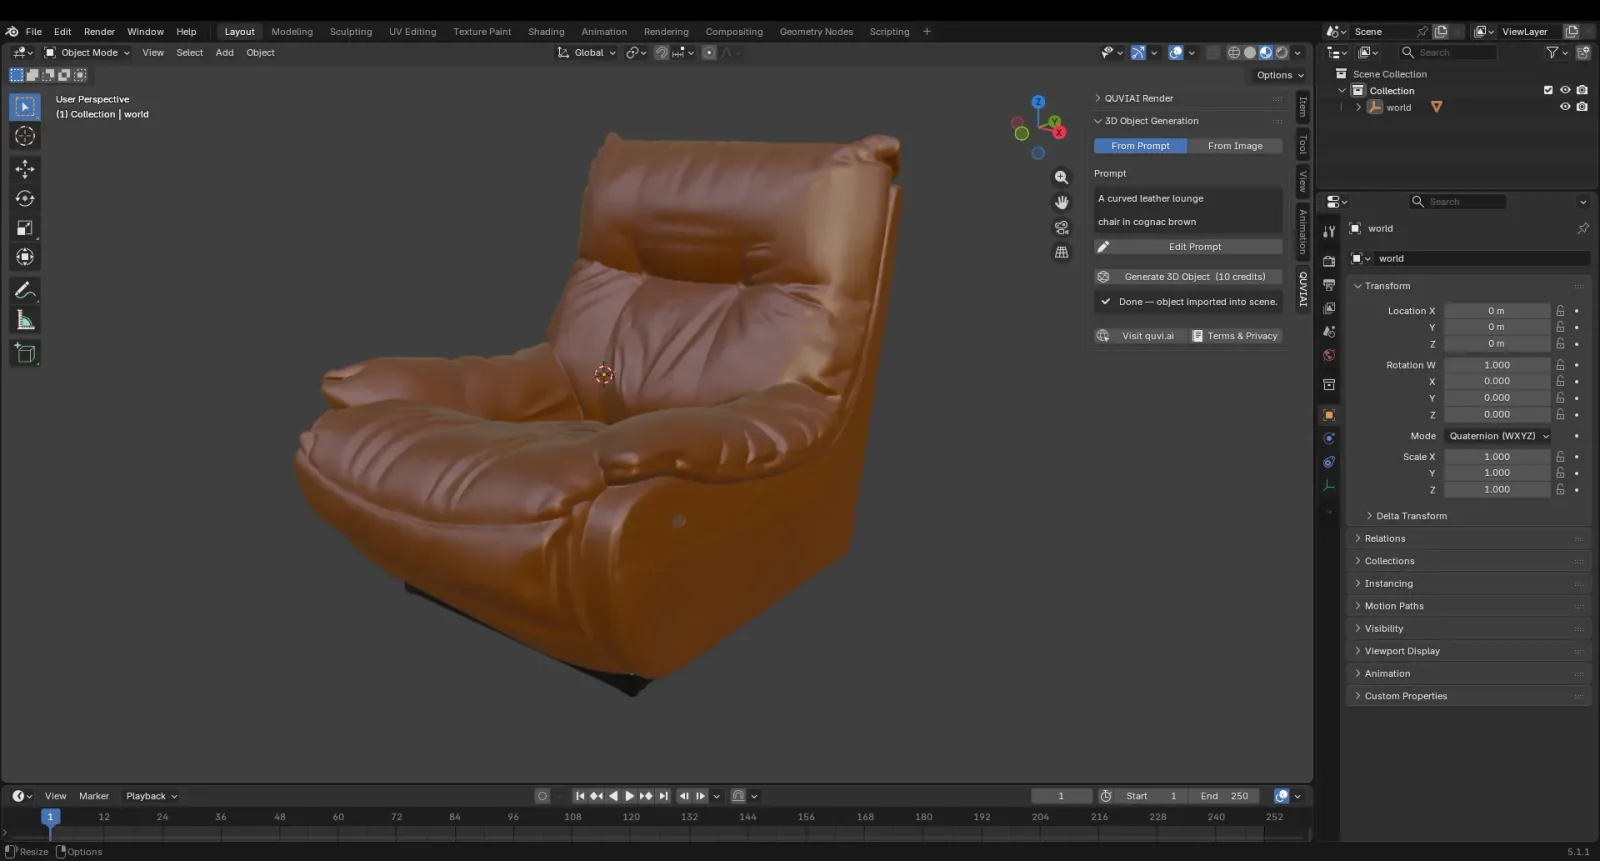Select the From Image tab
Screen dimensions: 1600x861
(1235, 146)
